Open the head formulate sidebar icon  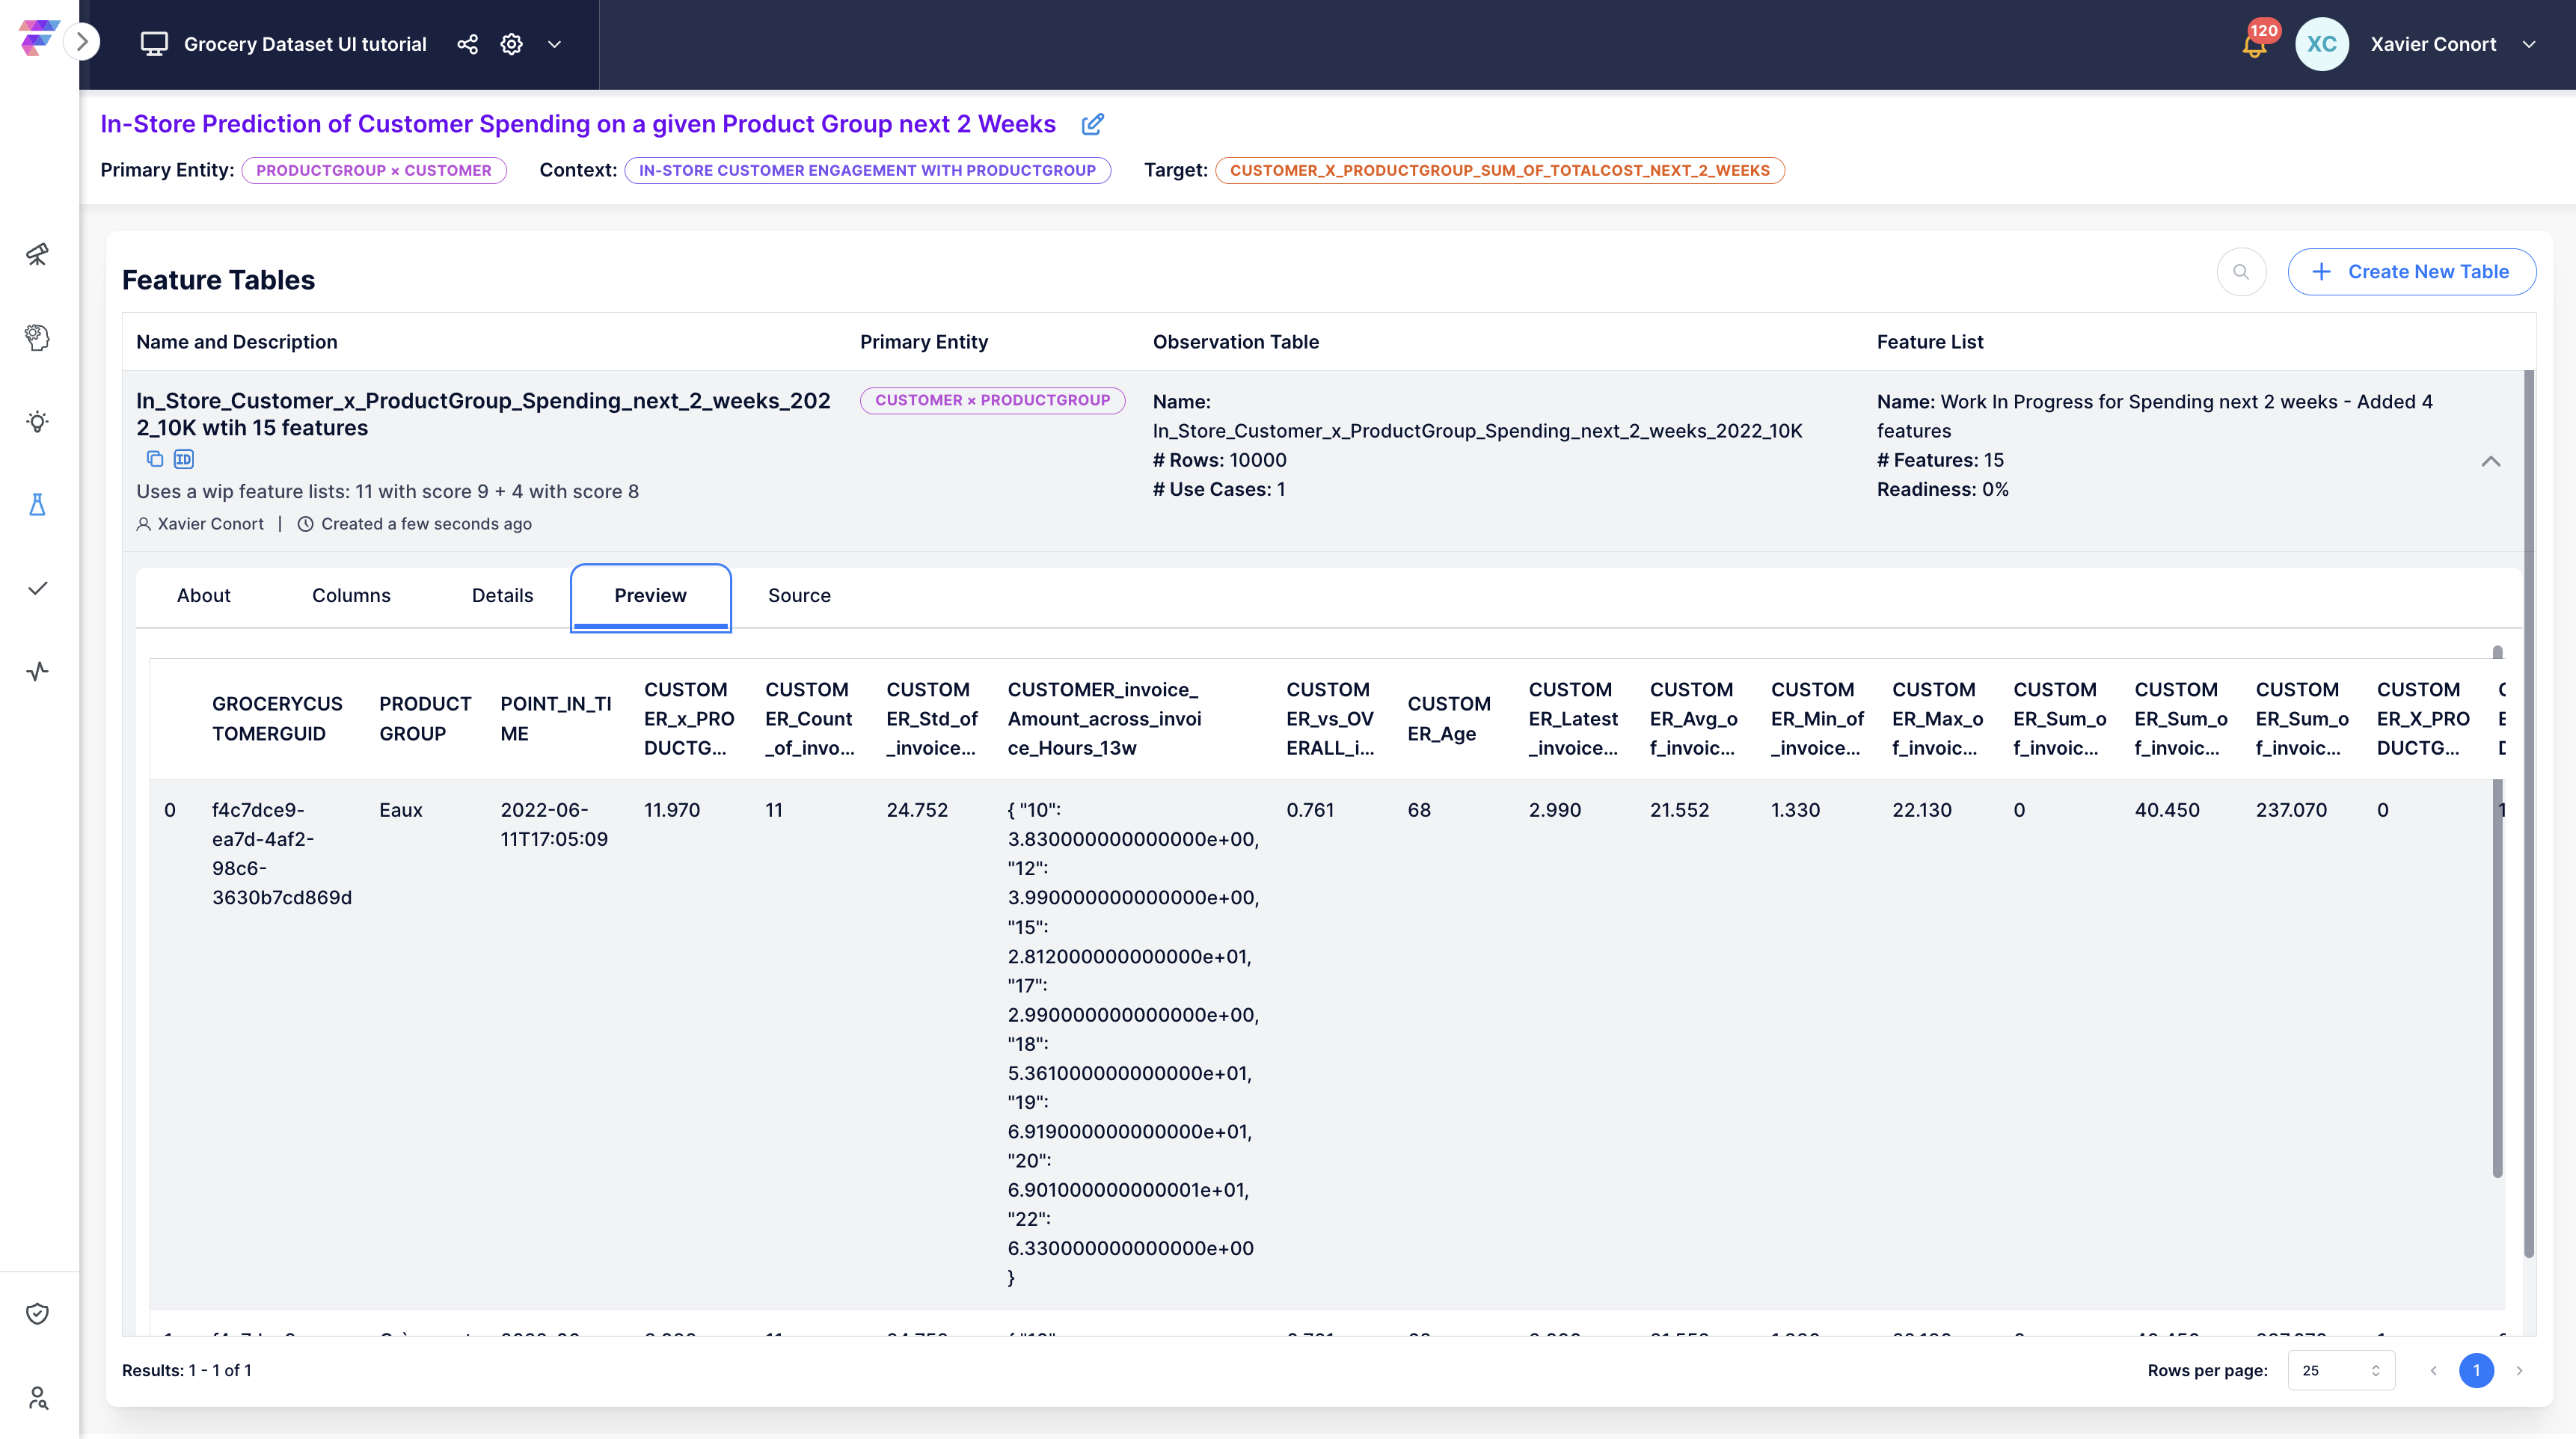coord(37,338)
